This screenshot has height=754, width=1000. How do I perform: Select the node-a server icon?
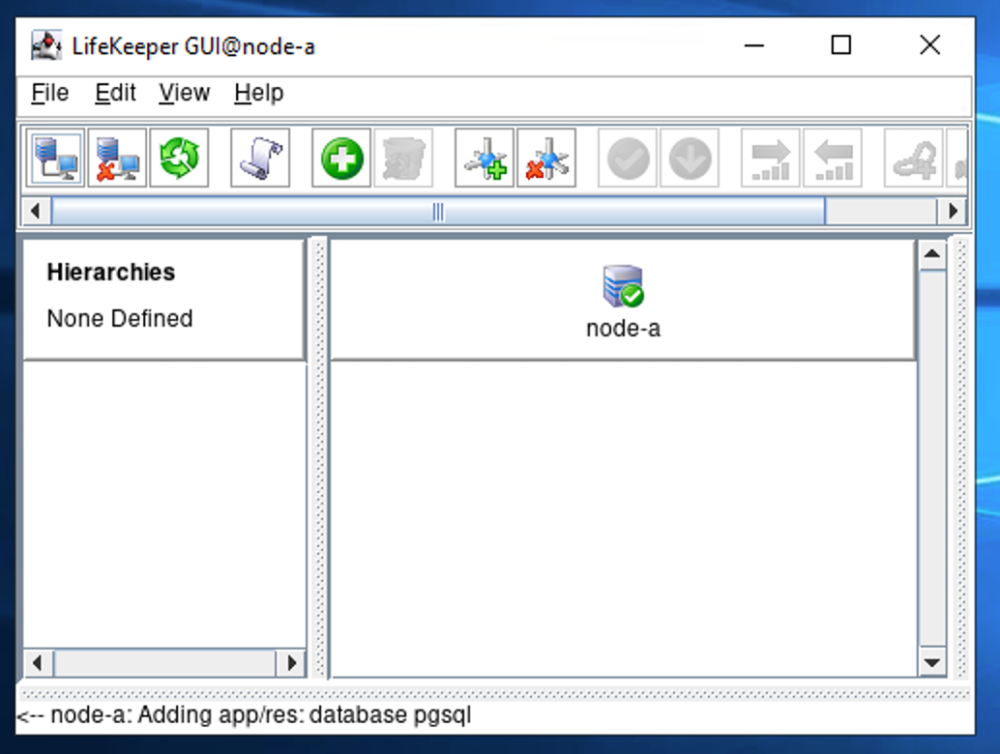pos(622,286)
